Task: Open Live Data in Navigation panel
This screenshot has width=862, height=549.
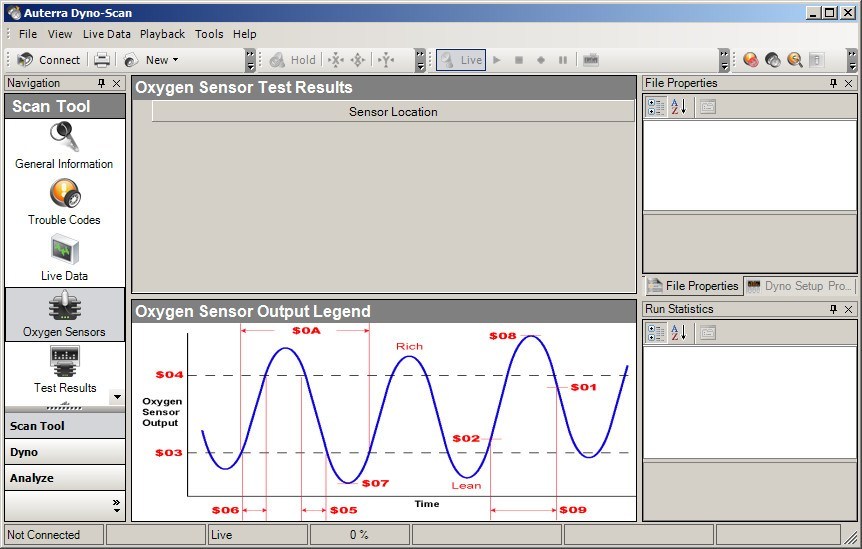Action: click(64, 258)
